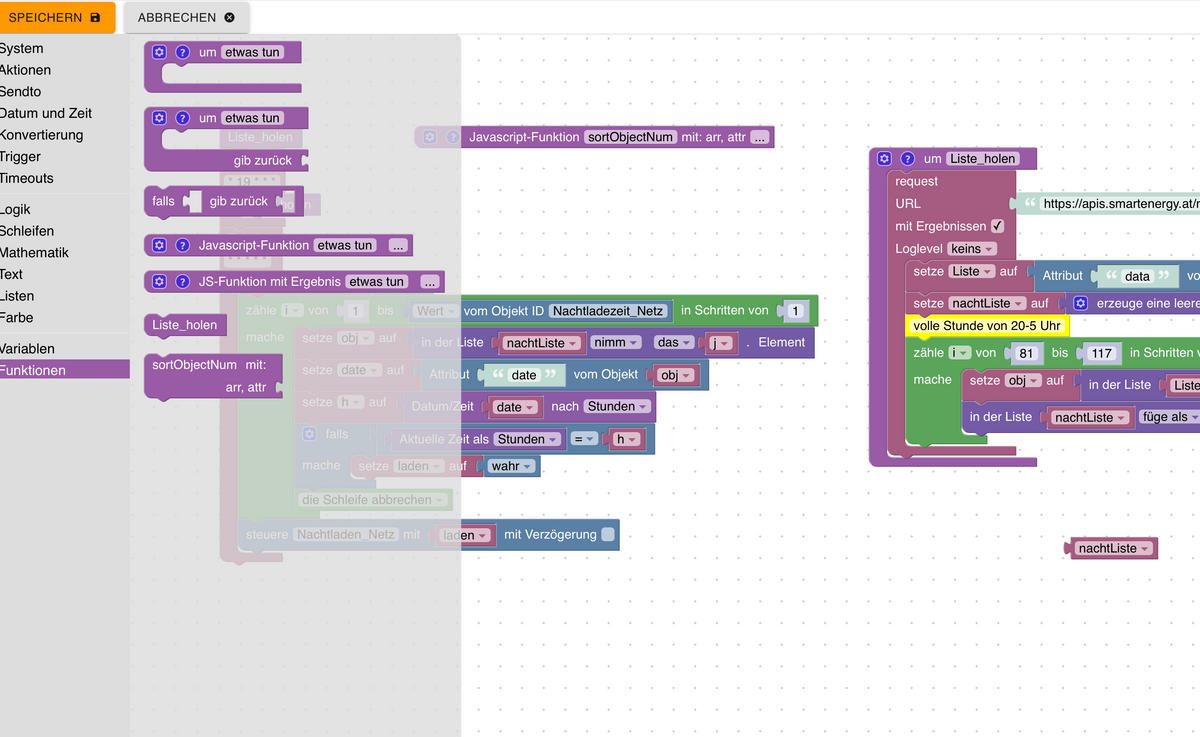Open the Loglevel 'keins' dropdown
The height and width of the screenshot is (737, 1200).
(x=973, y=248)
